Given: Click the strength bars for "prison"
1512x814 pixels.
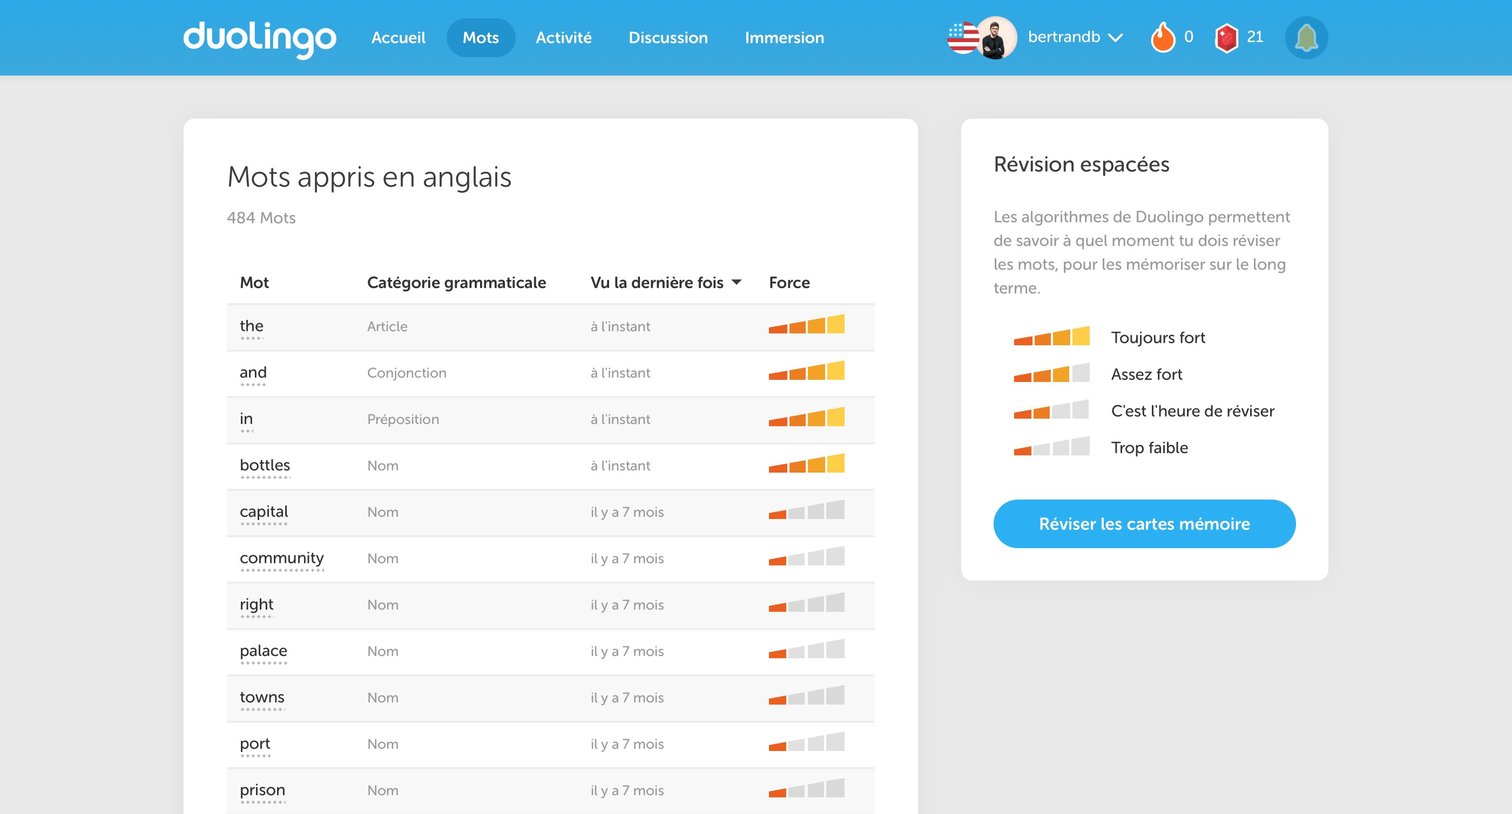Looking at the screenshot, I should (807, 788).
